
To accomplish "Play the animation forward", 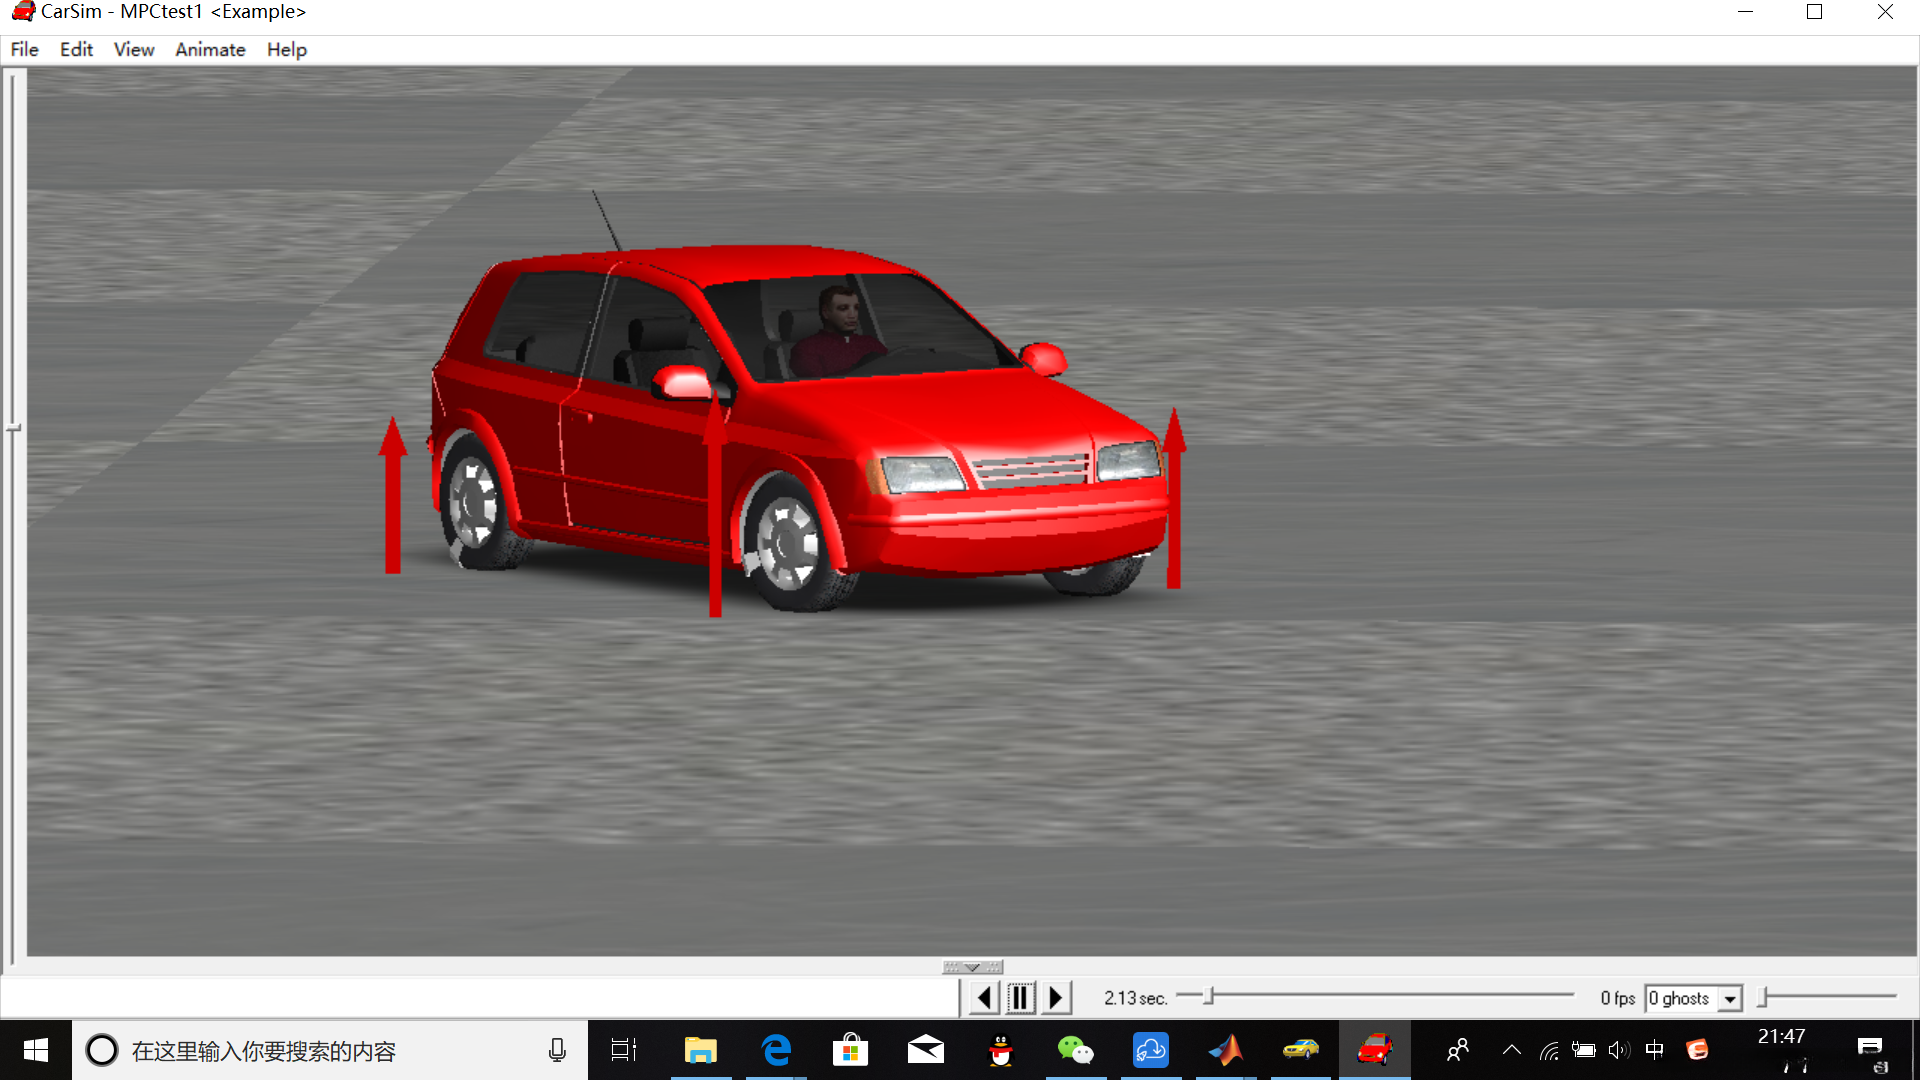I will tap(1056, 997).
